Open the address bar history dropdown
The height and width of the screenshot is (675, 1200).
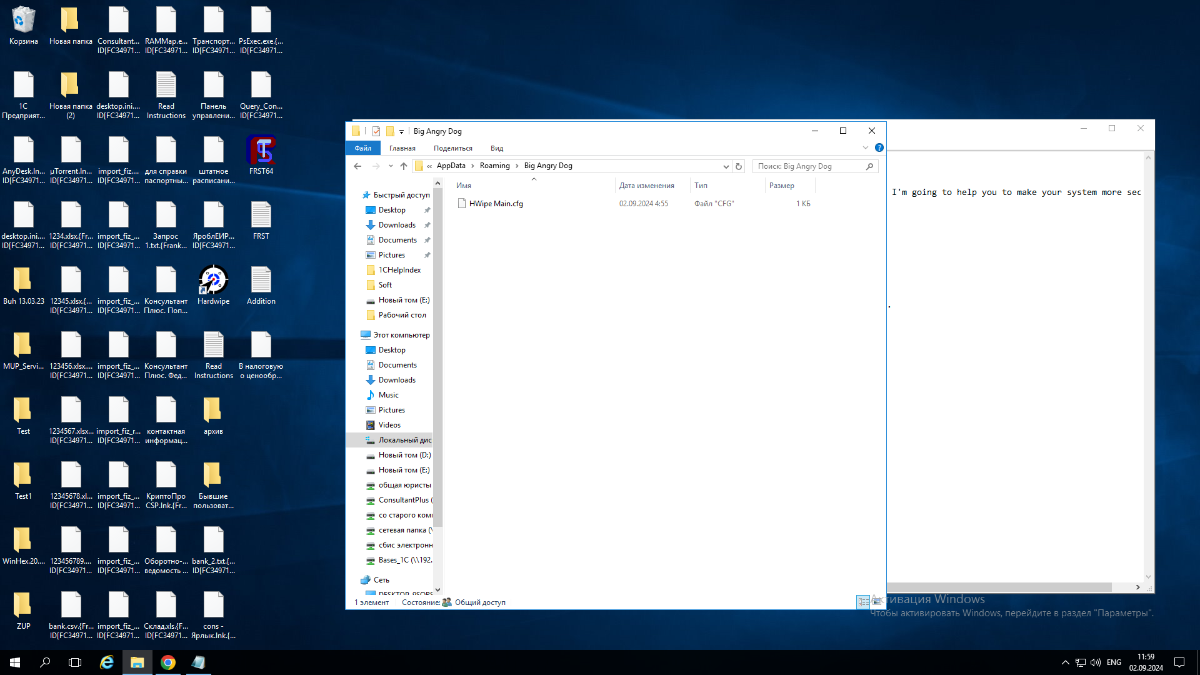pos(728,166)
